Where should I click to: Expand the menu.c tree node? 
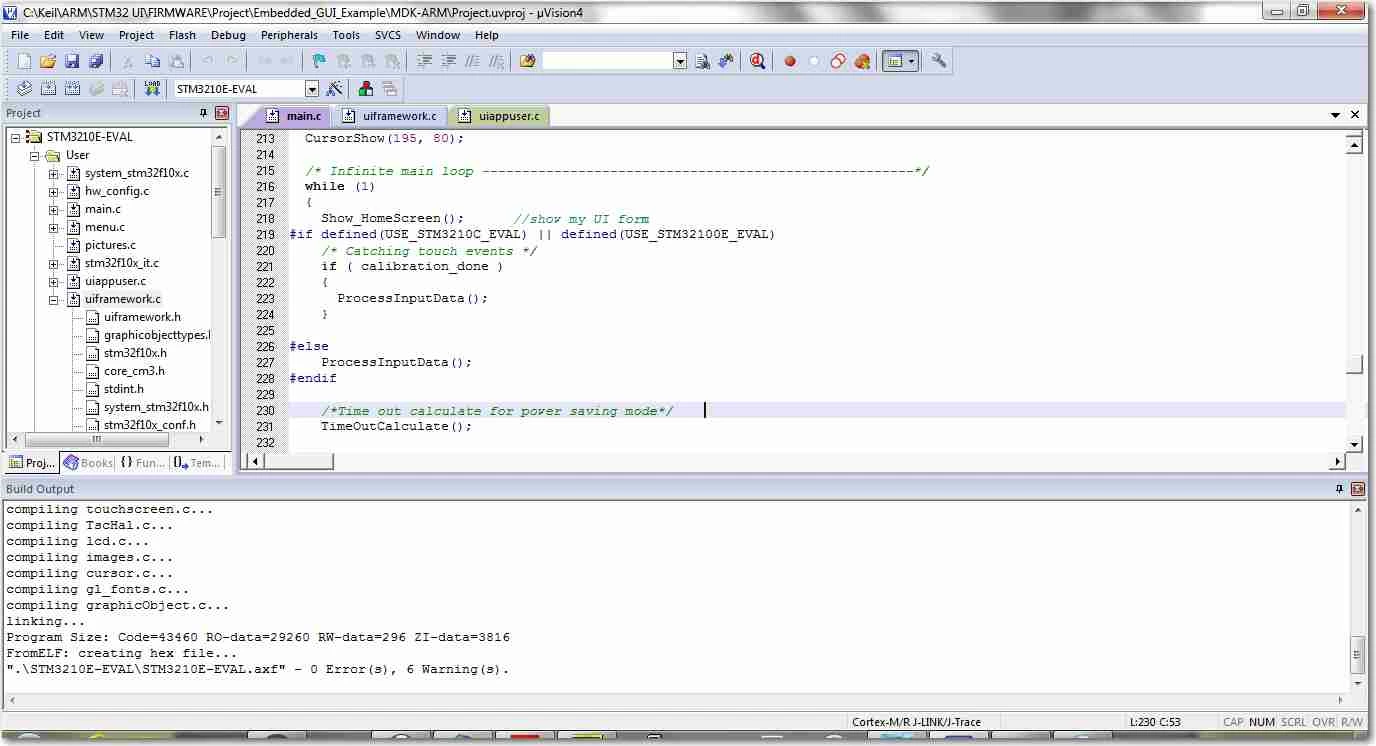54,227
